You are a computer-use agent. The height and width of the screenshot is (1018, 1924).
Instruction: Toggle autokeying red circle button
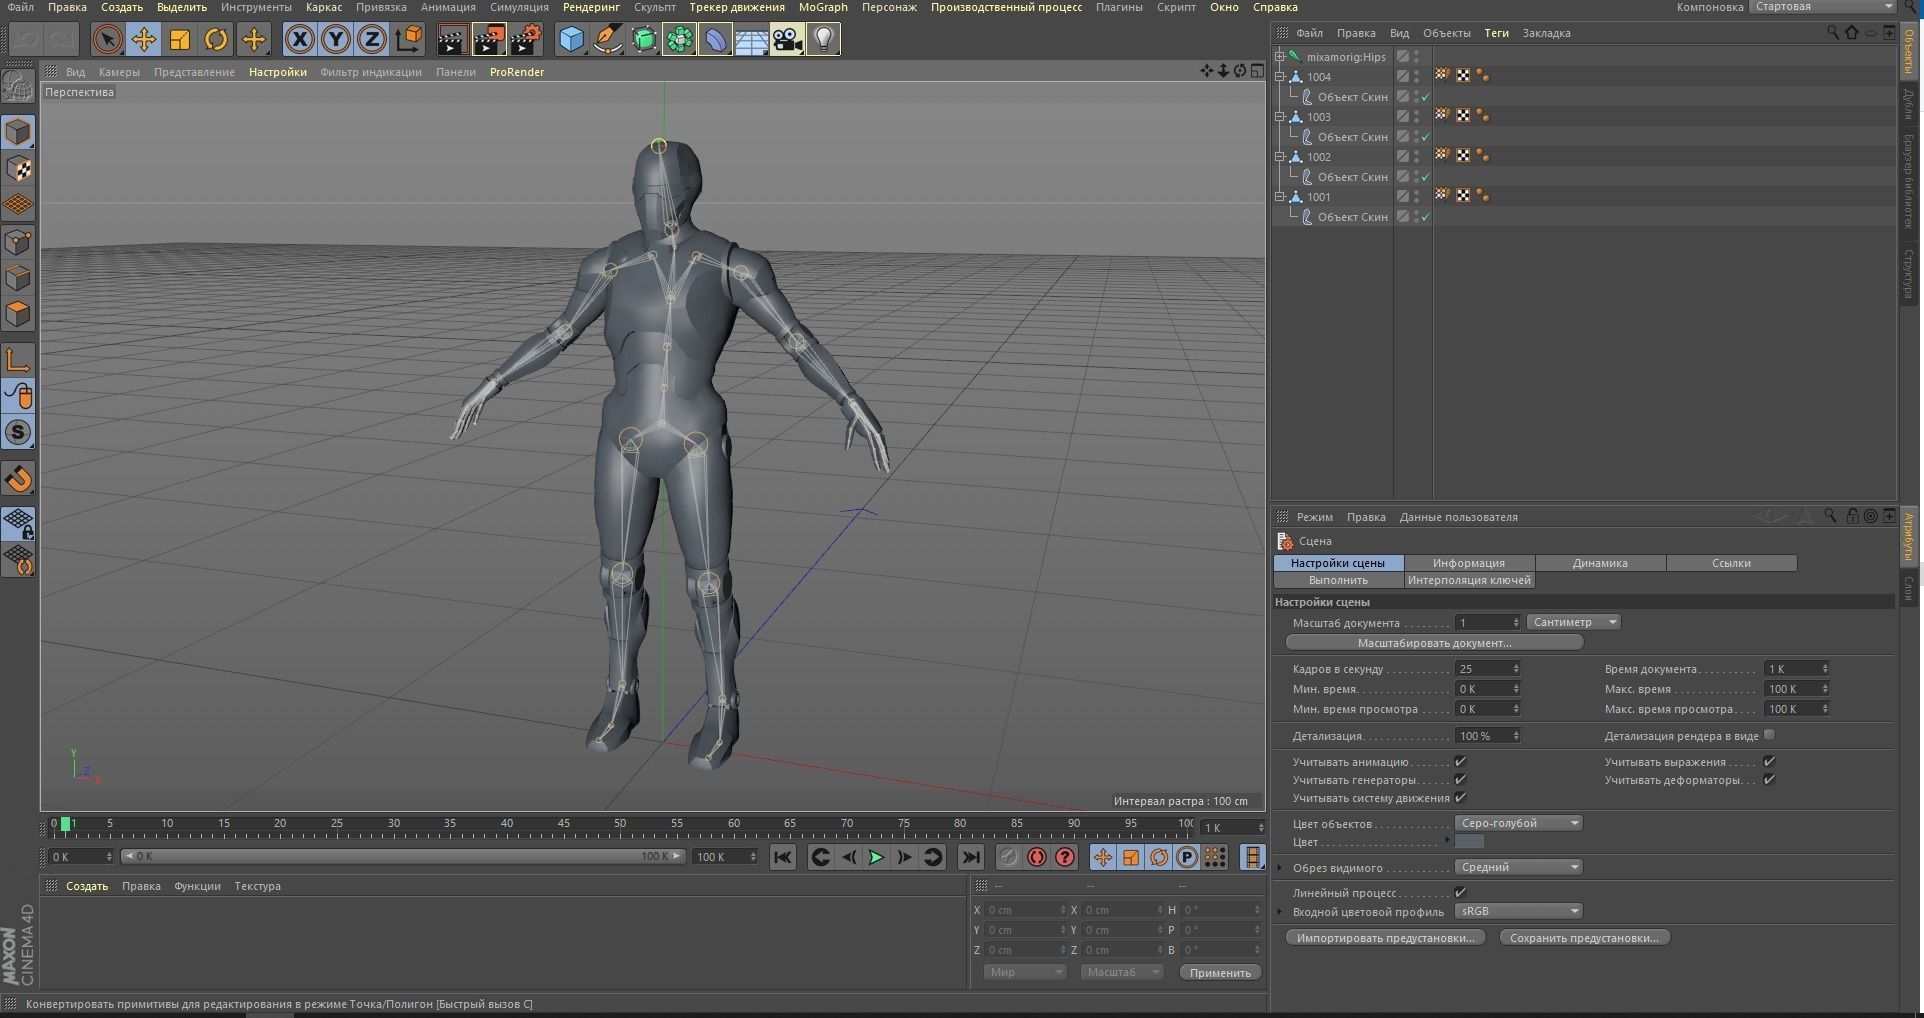click(1037, 857)
